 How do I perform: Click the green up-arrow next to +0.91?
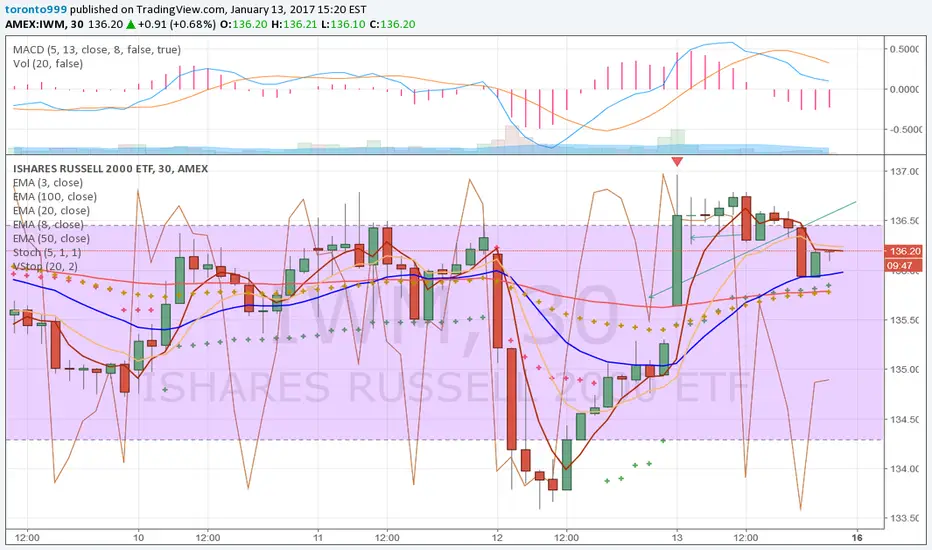click(130, 24)
